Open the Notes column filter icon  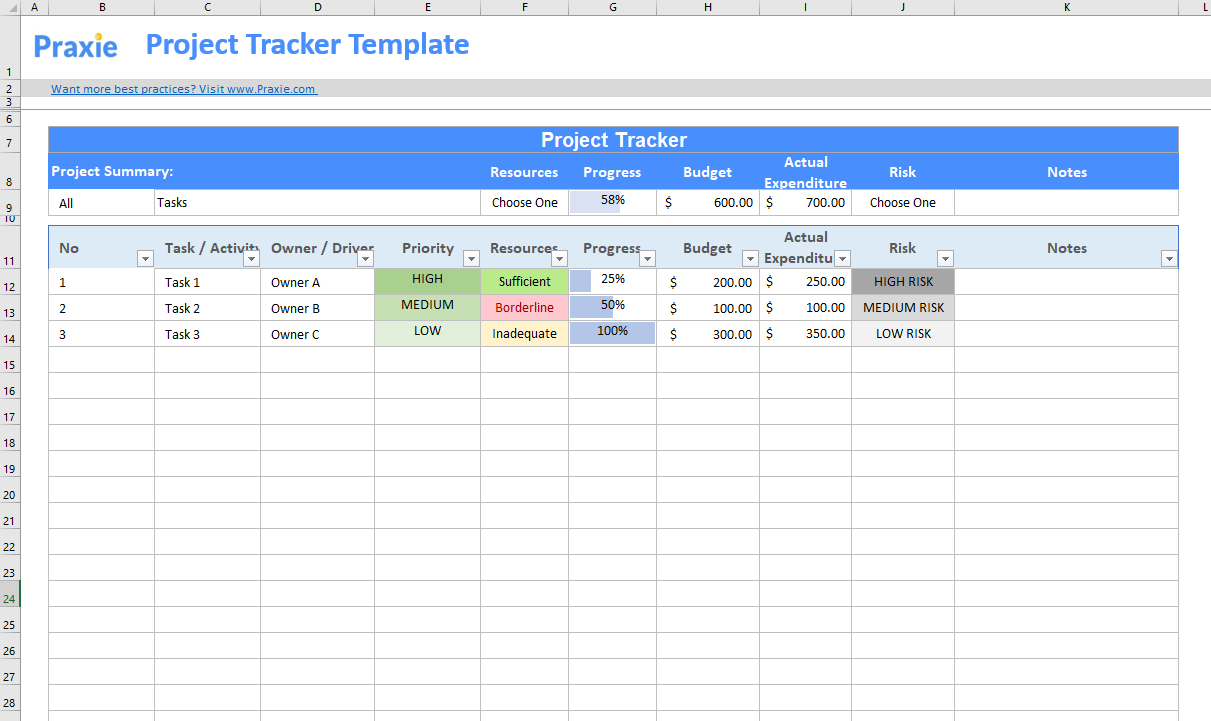pyautogui.click(x=1168, y=258)
